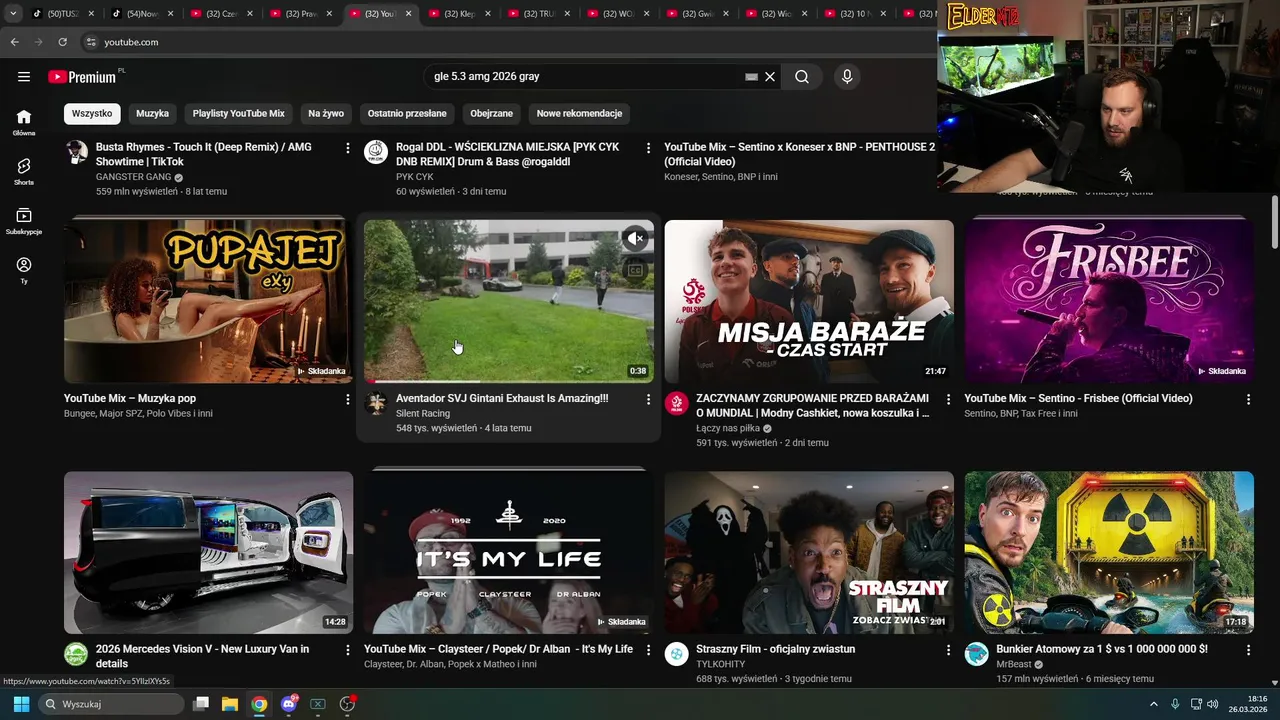Open options menu for Busta Rhymes video
This screenshot has width=1280, height=720.
pyautogui.click(x=348, y=148)
